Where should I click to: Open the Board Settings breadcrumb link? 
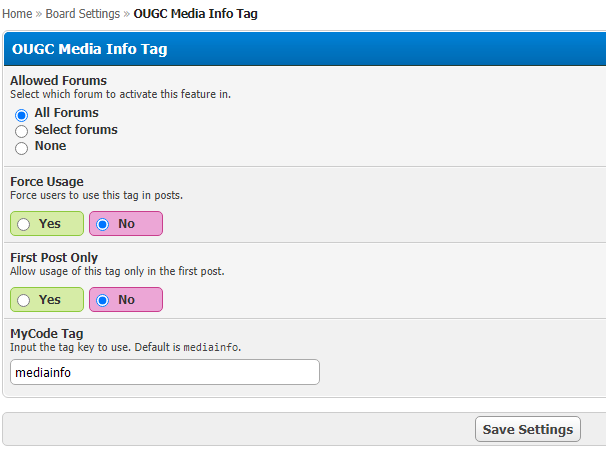pos(82,14)
